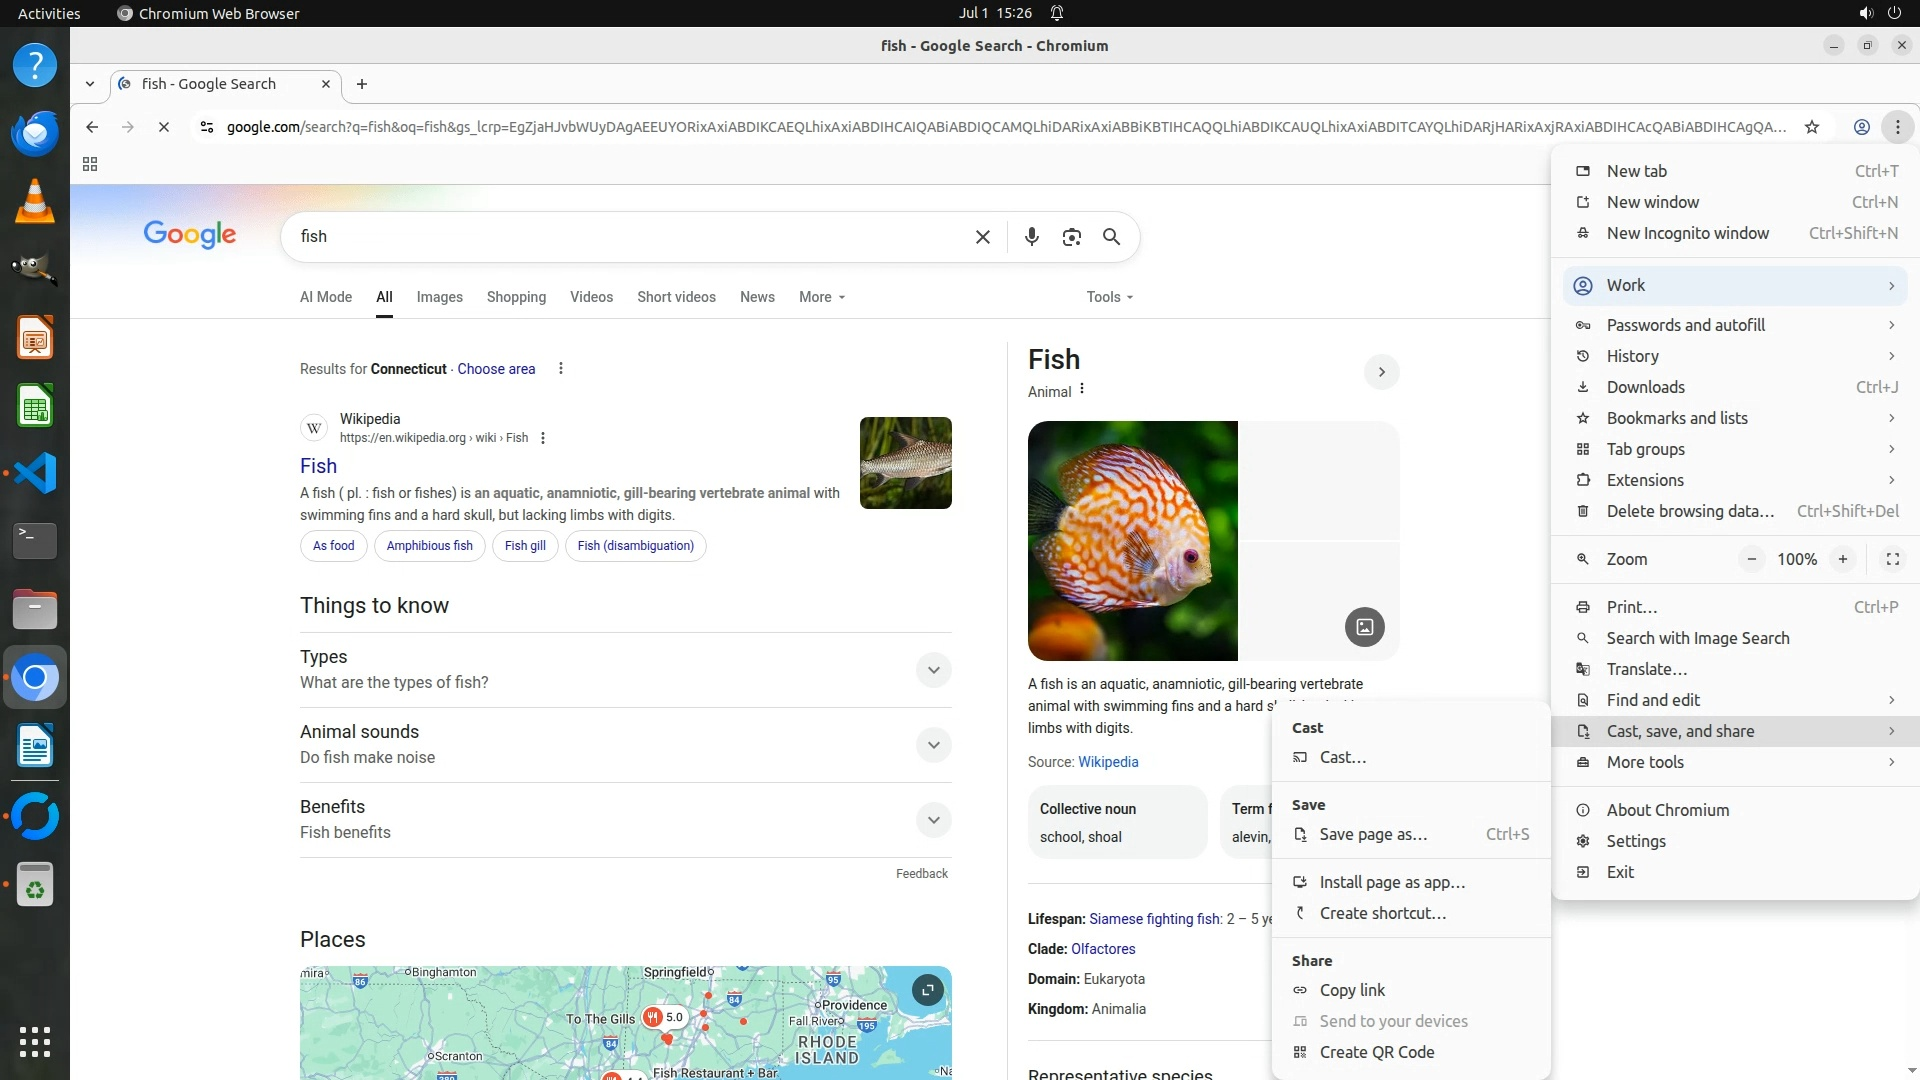Toggle fullscreen mode in Zoom row
1920x1080 pixels.
1892,559
